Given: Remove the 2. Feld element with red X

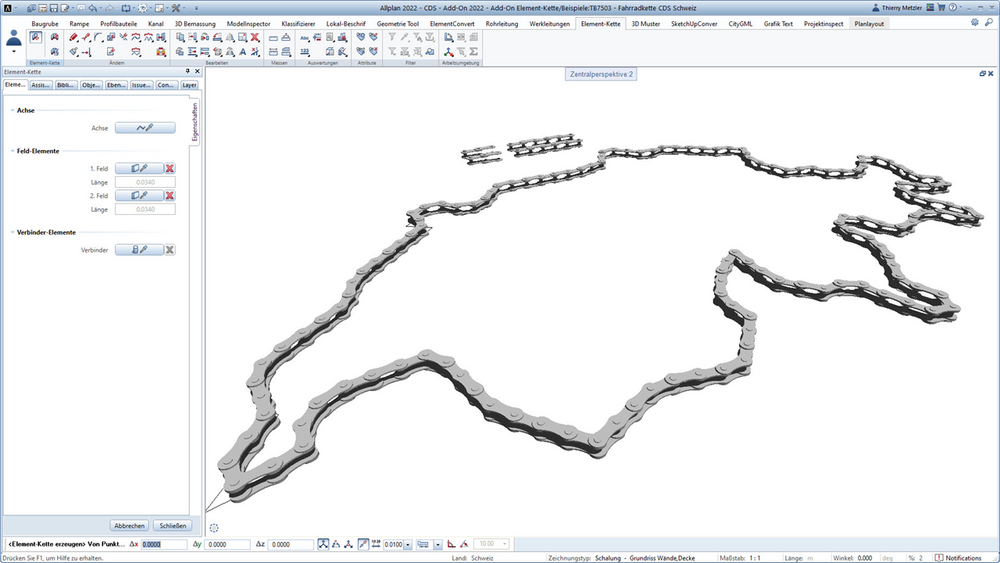Looking at the screenshot, I should (170, 196).
